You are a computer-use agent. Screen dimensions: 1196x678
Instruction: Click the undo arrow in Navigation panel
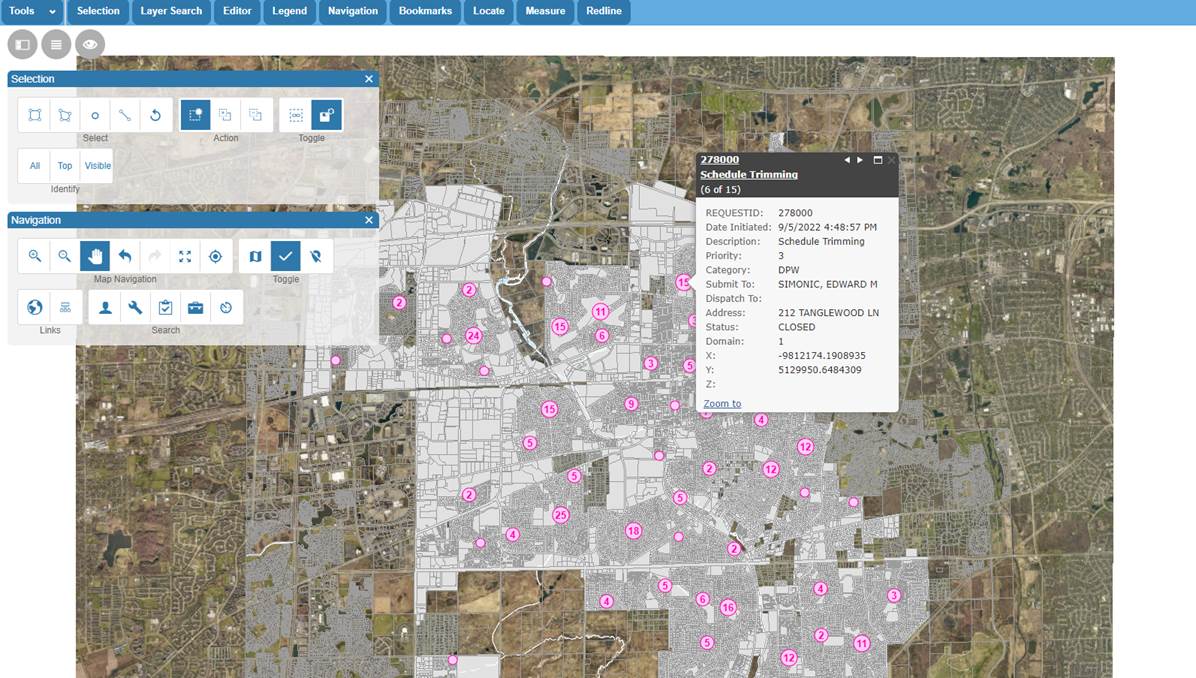point(124,256)
